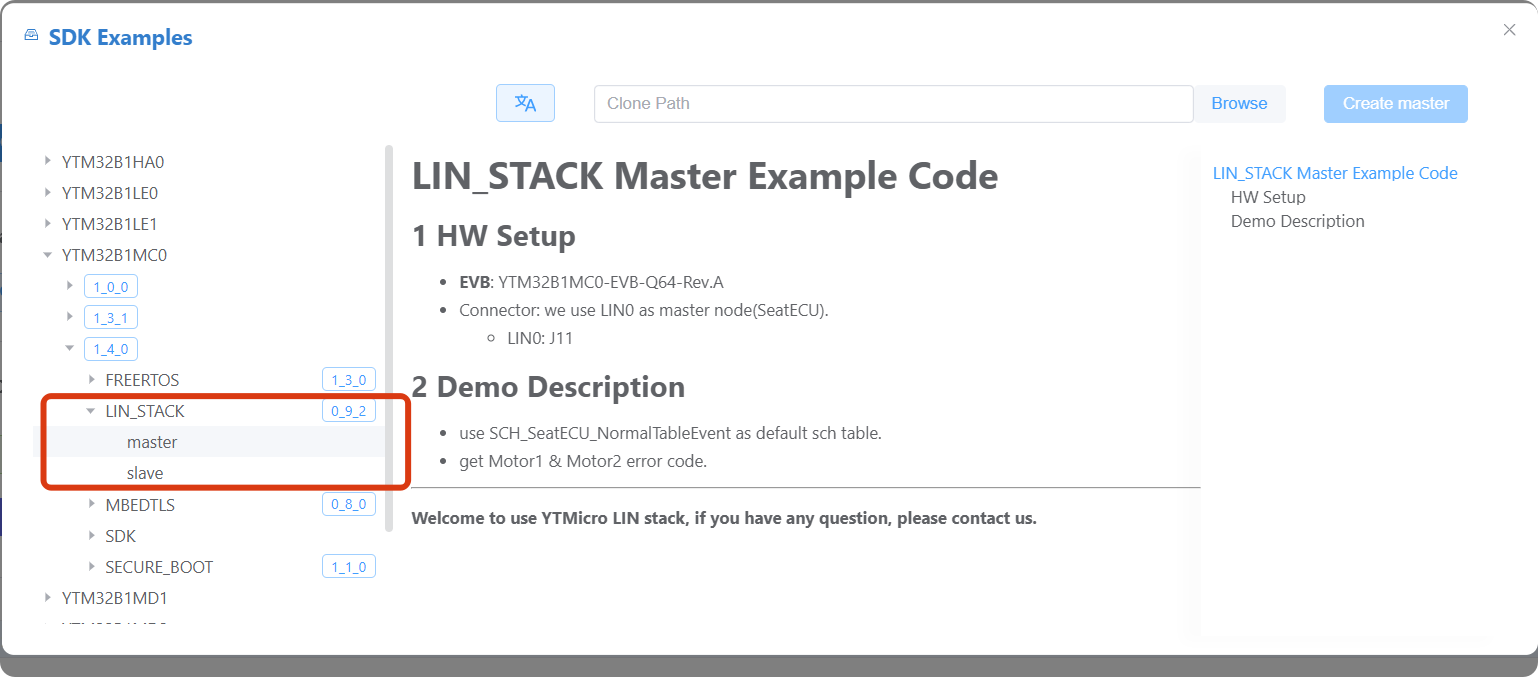Close the SDK Examples dialog
Viewport: 1538px width, 677px height.
(x=1509, y=30)
